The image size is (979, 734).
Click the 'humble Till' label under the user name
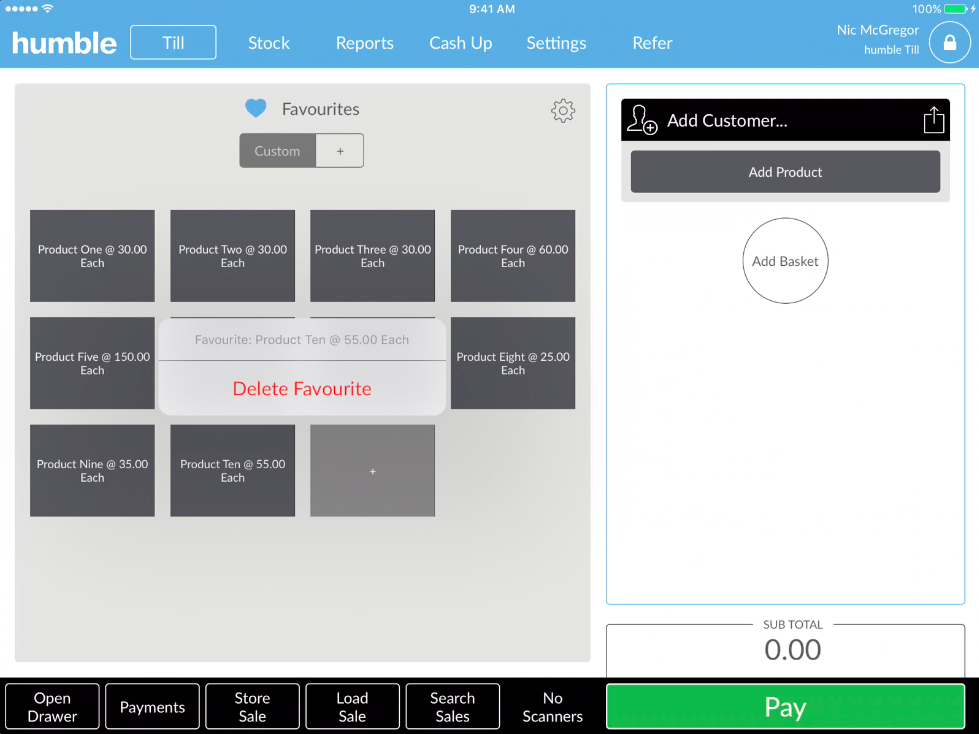click(x=892, y=50)
